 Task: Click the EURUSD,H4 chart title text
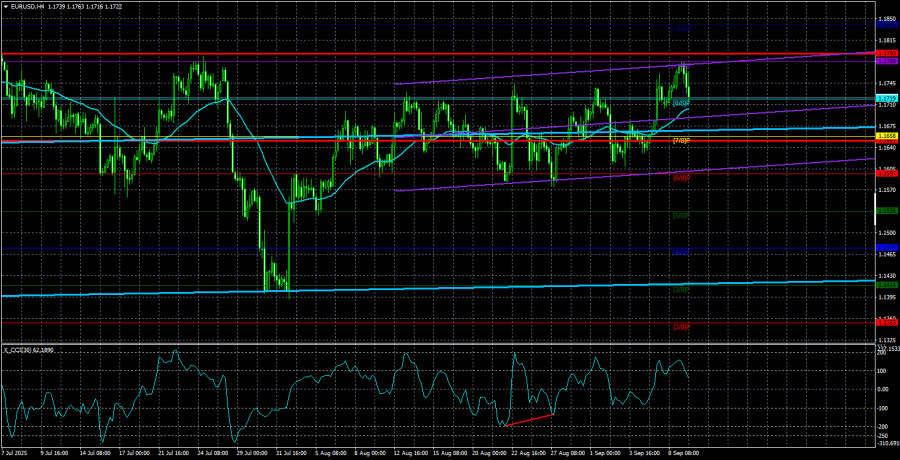(35, 7)
